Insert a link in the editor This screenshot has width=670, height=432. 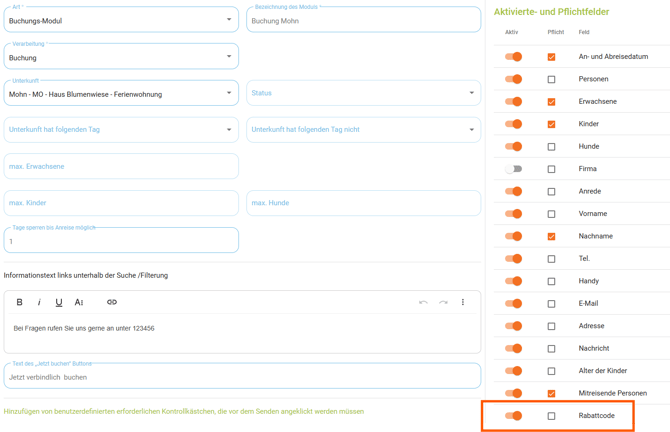(111, 302)
